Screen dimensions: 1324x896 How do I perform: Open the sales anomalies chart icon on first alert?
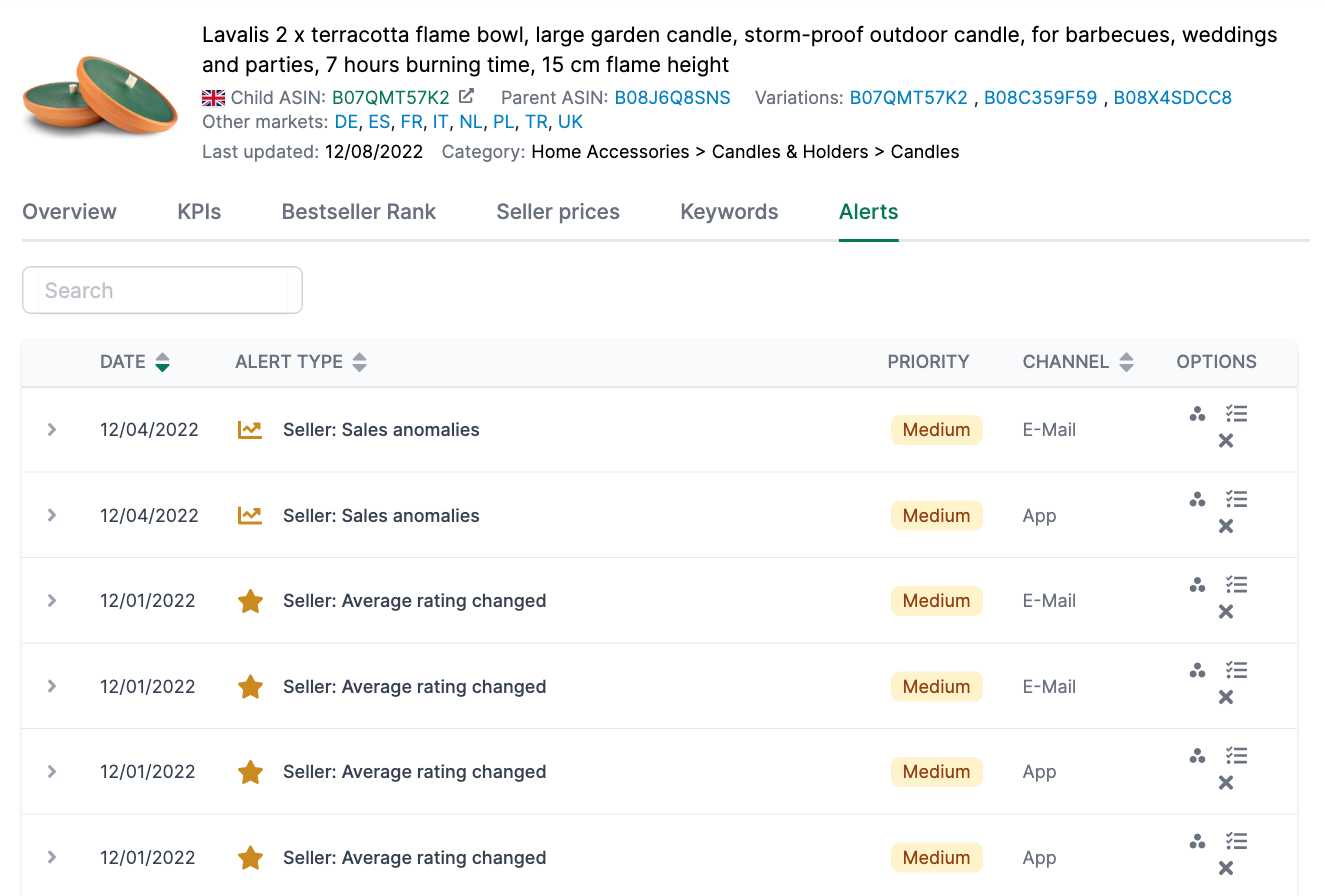[x=249, y=428]
